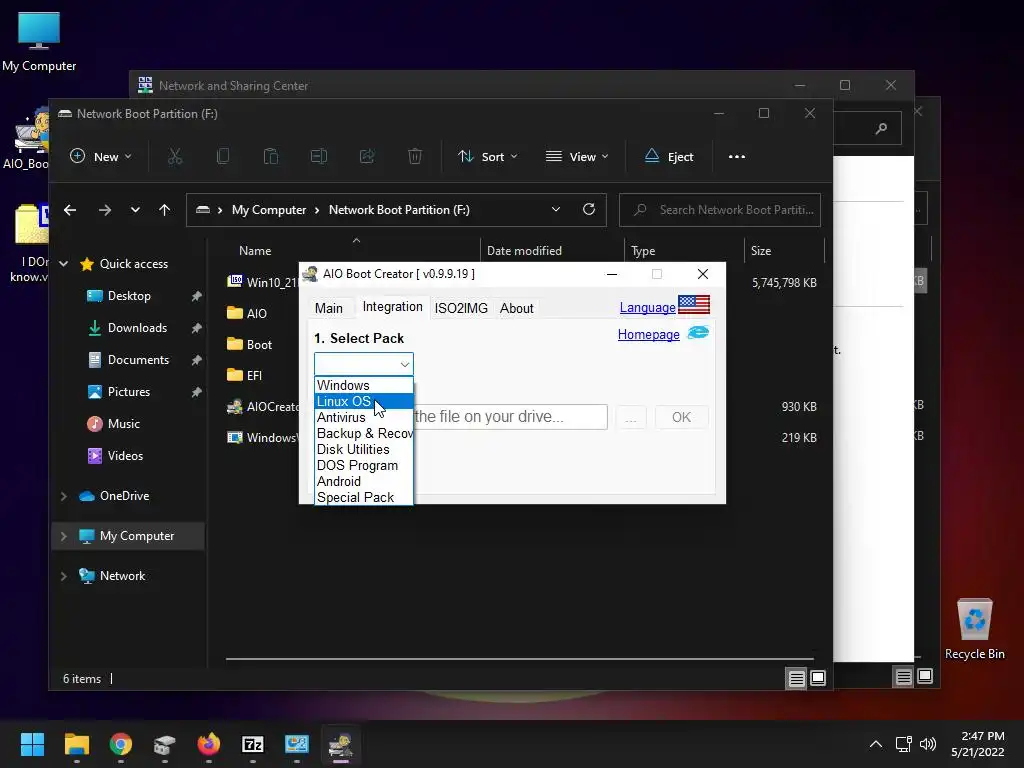Open the Homepage link
This screenshot has width=1024, height=768.
click(648, 334)
